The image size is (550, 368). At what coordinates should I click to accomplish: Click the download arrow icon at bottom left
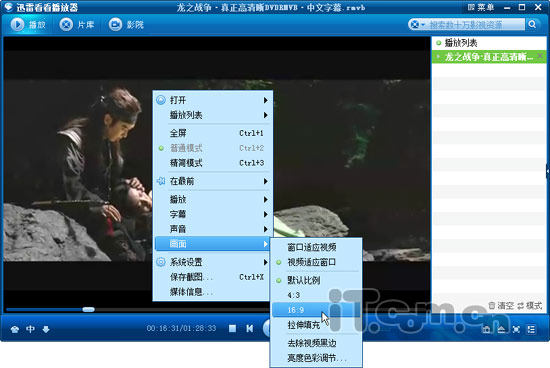[46, 329]
